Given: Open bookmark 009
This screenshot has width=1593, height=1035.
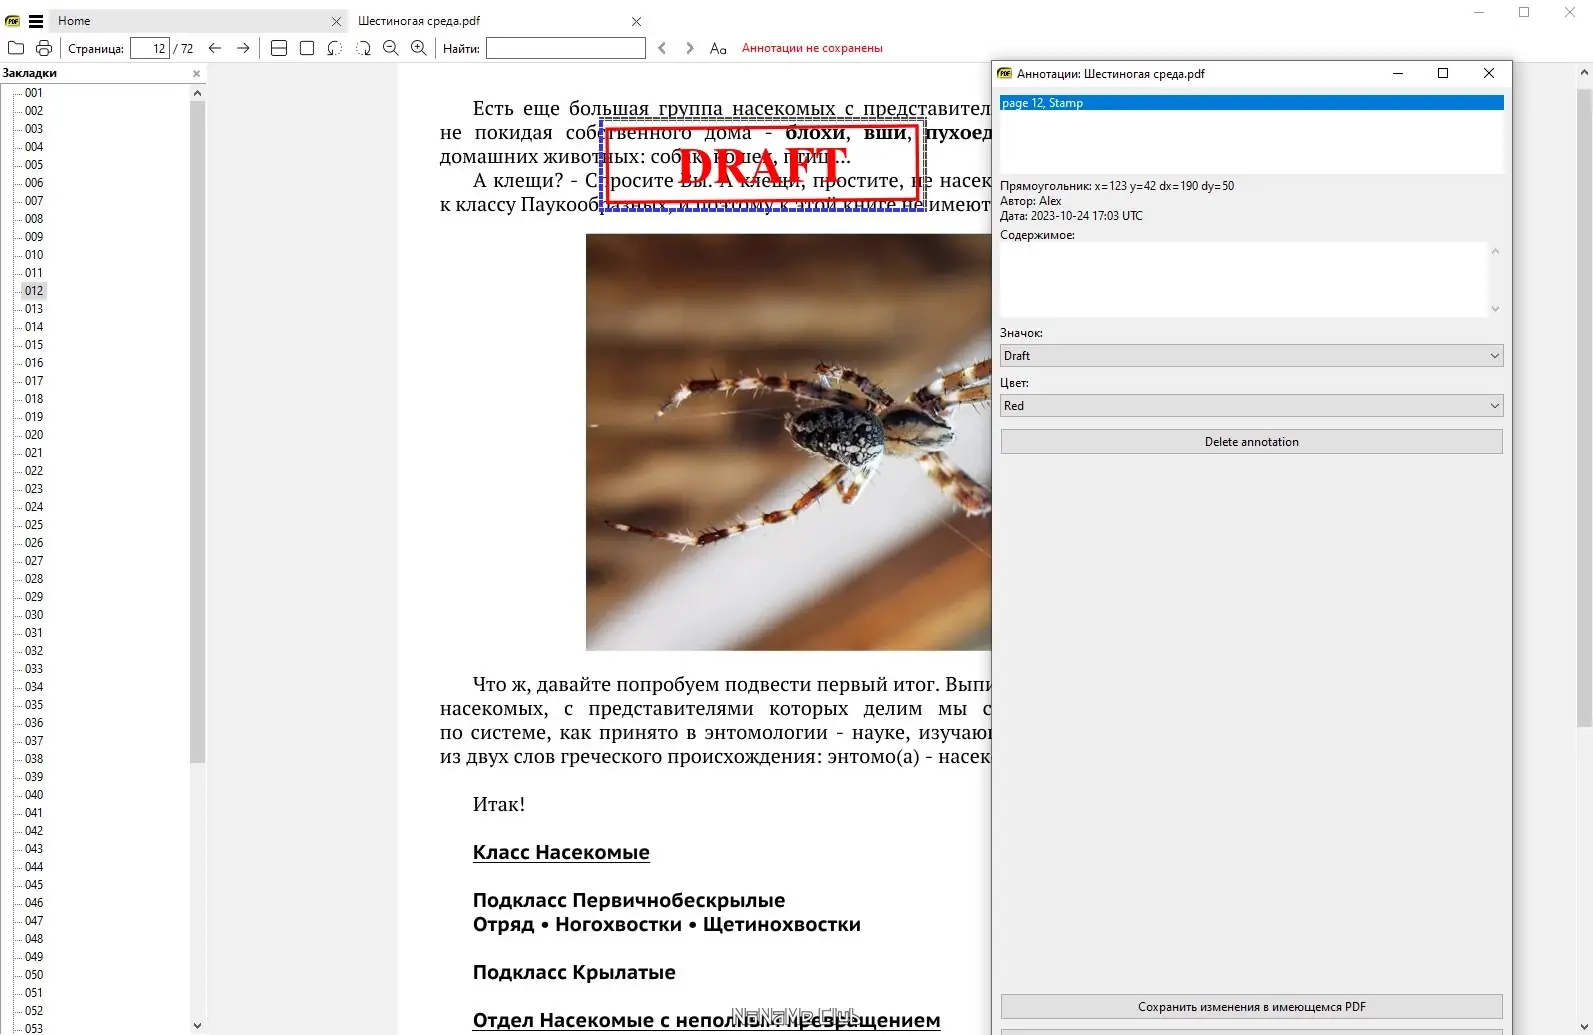Looking at the screenshot, I should click(34, 237).
